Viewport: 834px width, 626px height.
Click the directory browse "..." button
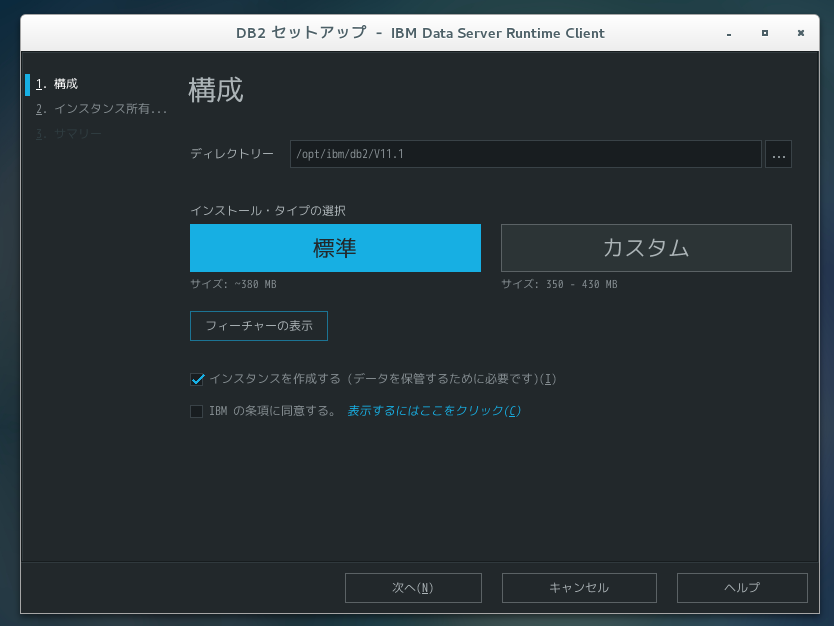(778, 154)
